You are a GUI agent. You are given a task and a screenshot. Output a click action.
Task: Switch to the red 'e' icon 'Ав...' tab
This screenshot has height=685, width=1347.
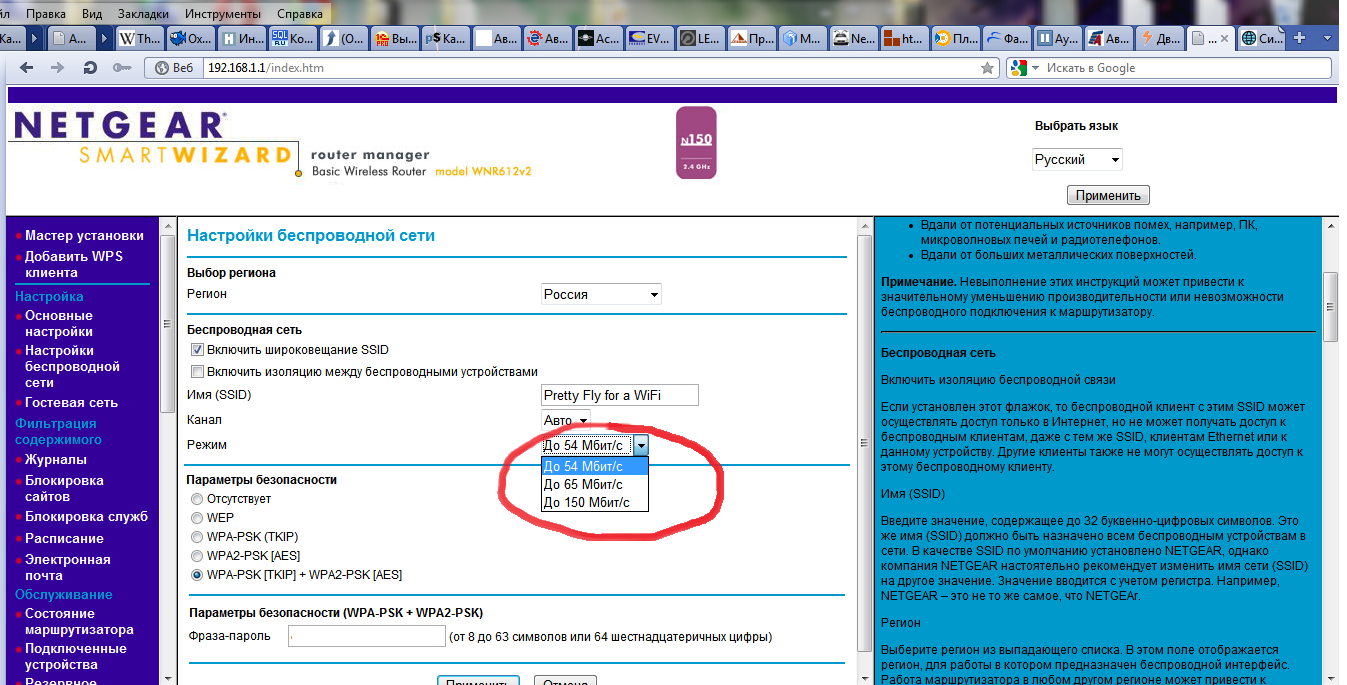550,39
